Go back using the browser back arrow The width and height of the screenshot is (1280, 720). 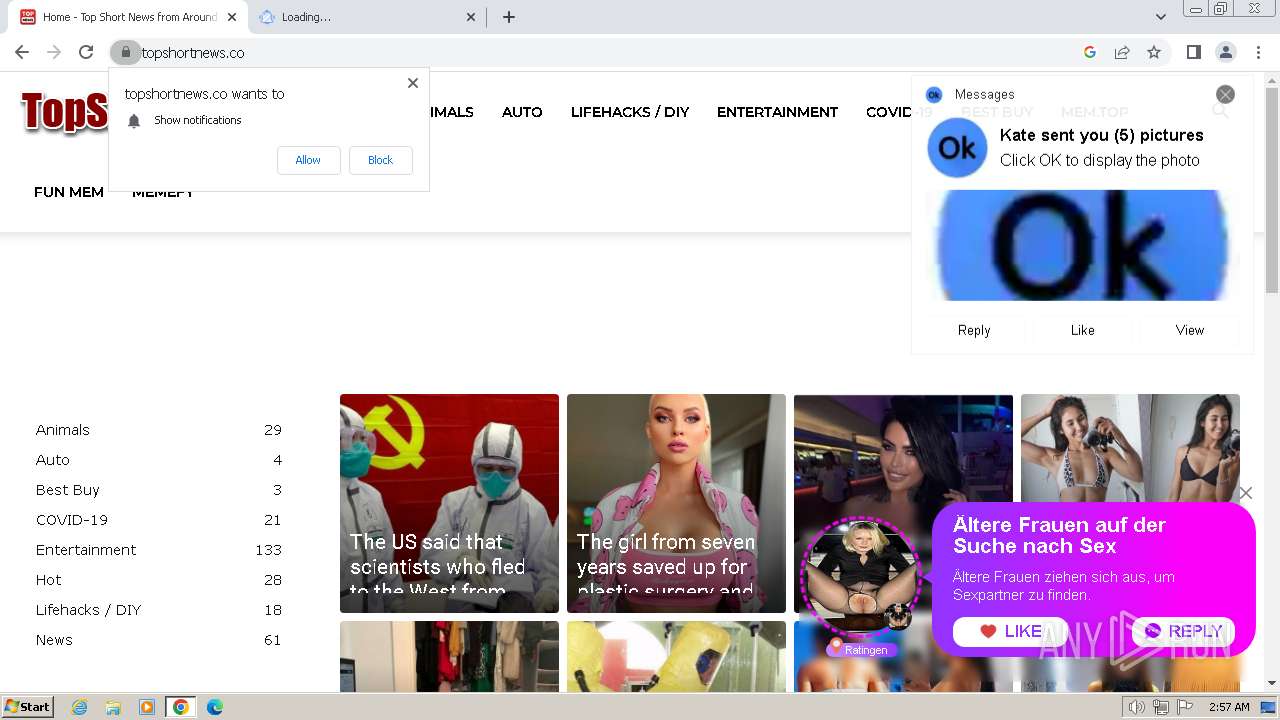click(22, 52)
